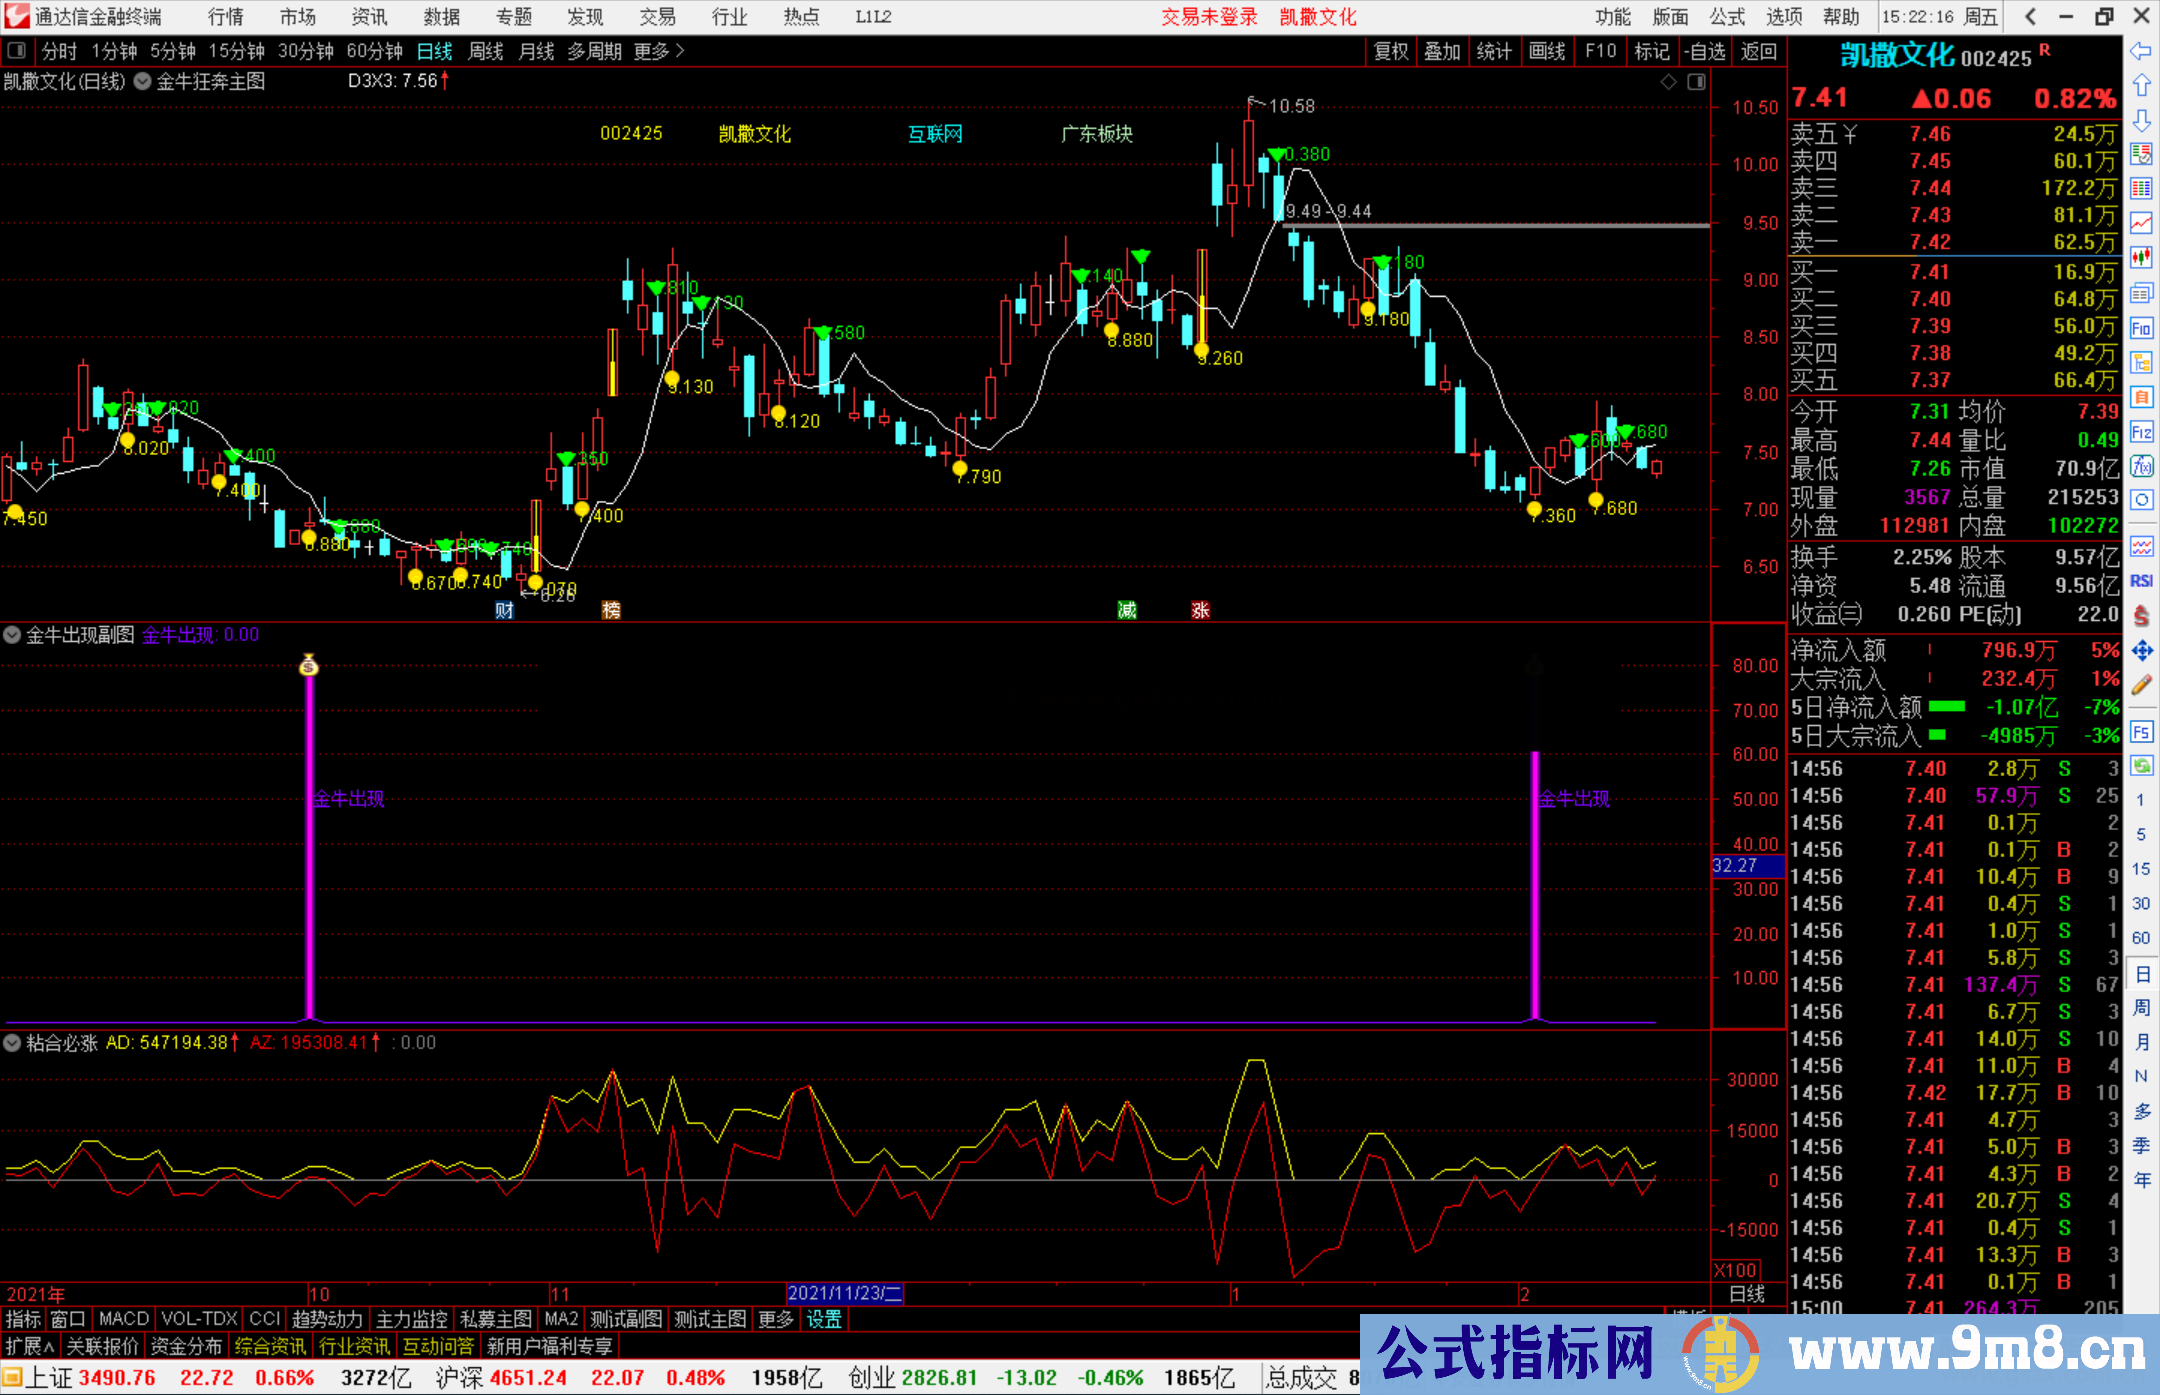Image resolution: width=2160 pixels, height=1395 pixels.
Task: Click the gray 9.49 horizontal price line
Action: point(1500,226)
